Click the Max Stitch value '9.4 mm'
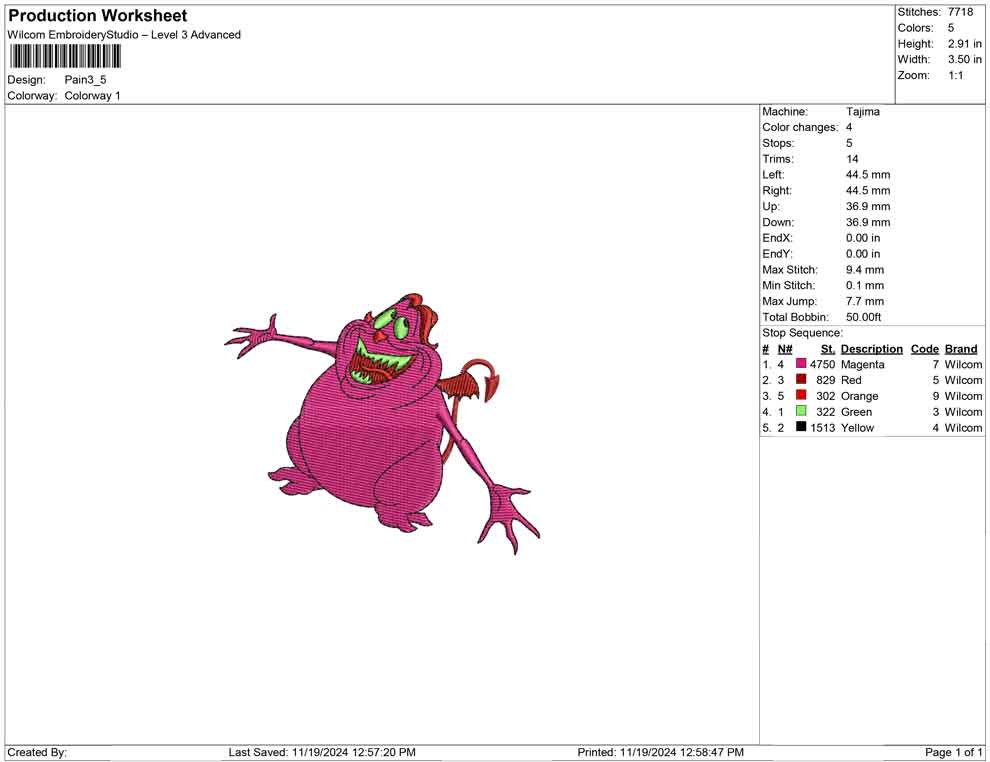This screenshot has height=762, width=990. pyautogui.click(x=865, y=270)
